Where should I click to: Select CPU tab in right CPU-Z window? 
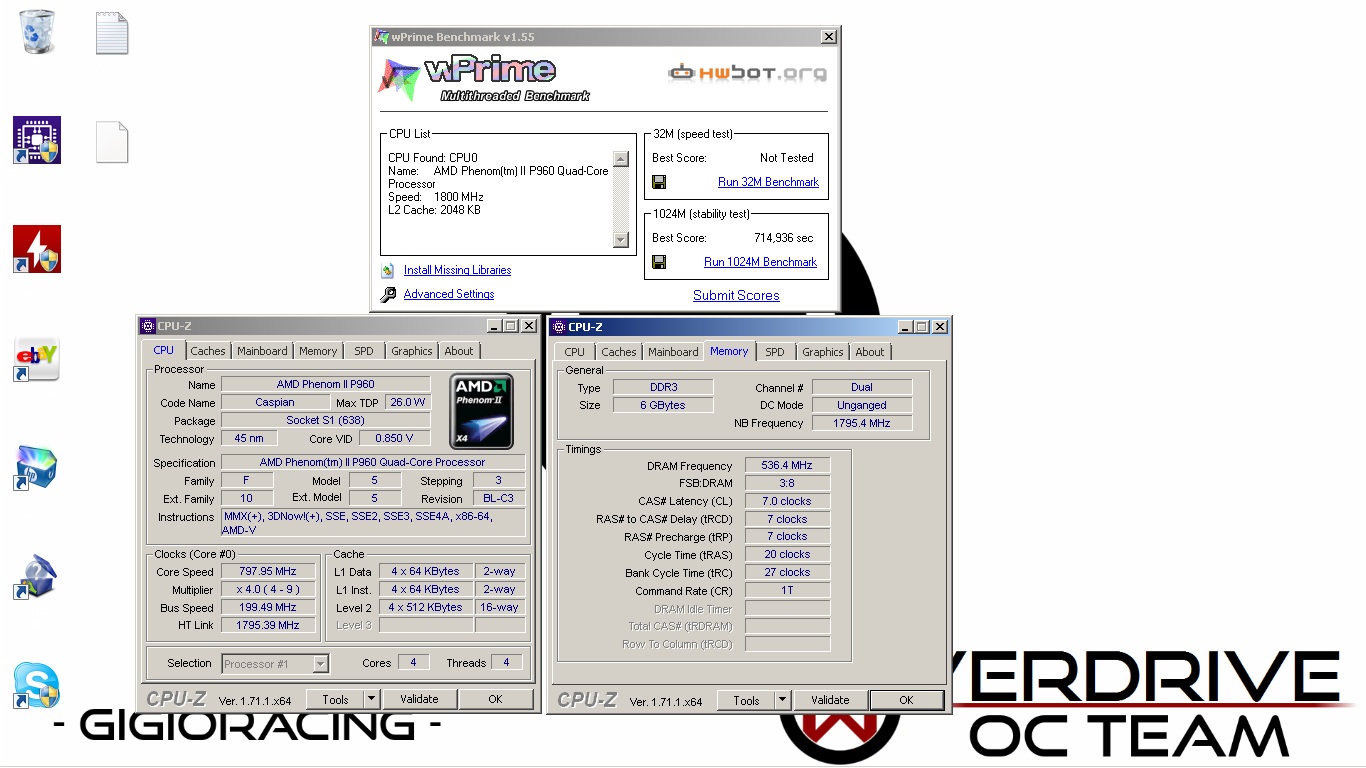click(574, 352)
